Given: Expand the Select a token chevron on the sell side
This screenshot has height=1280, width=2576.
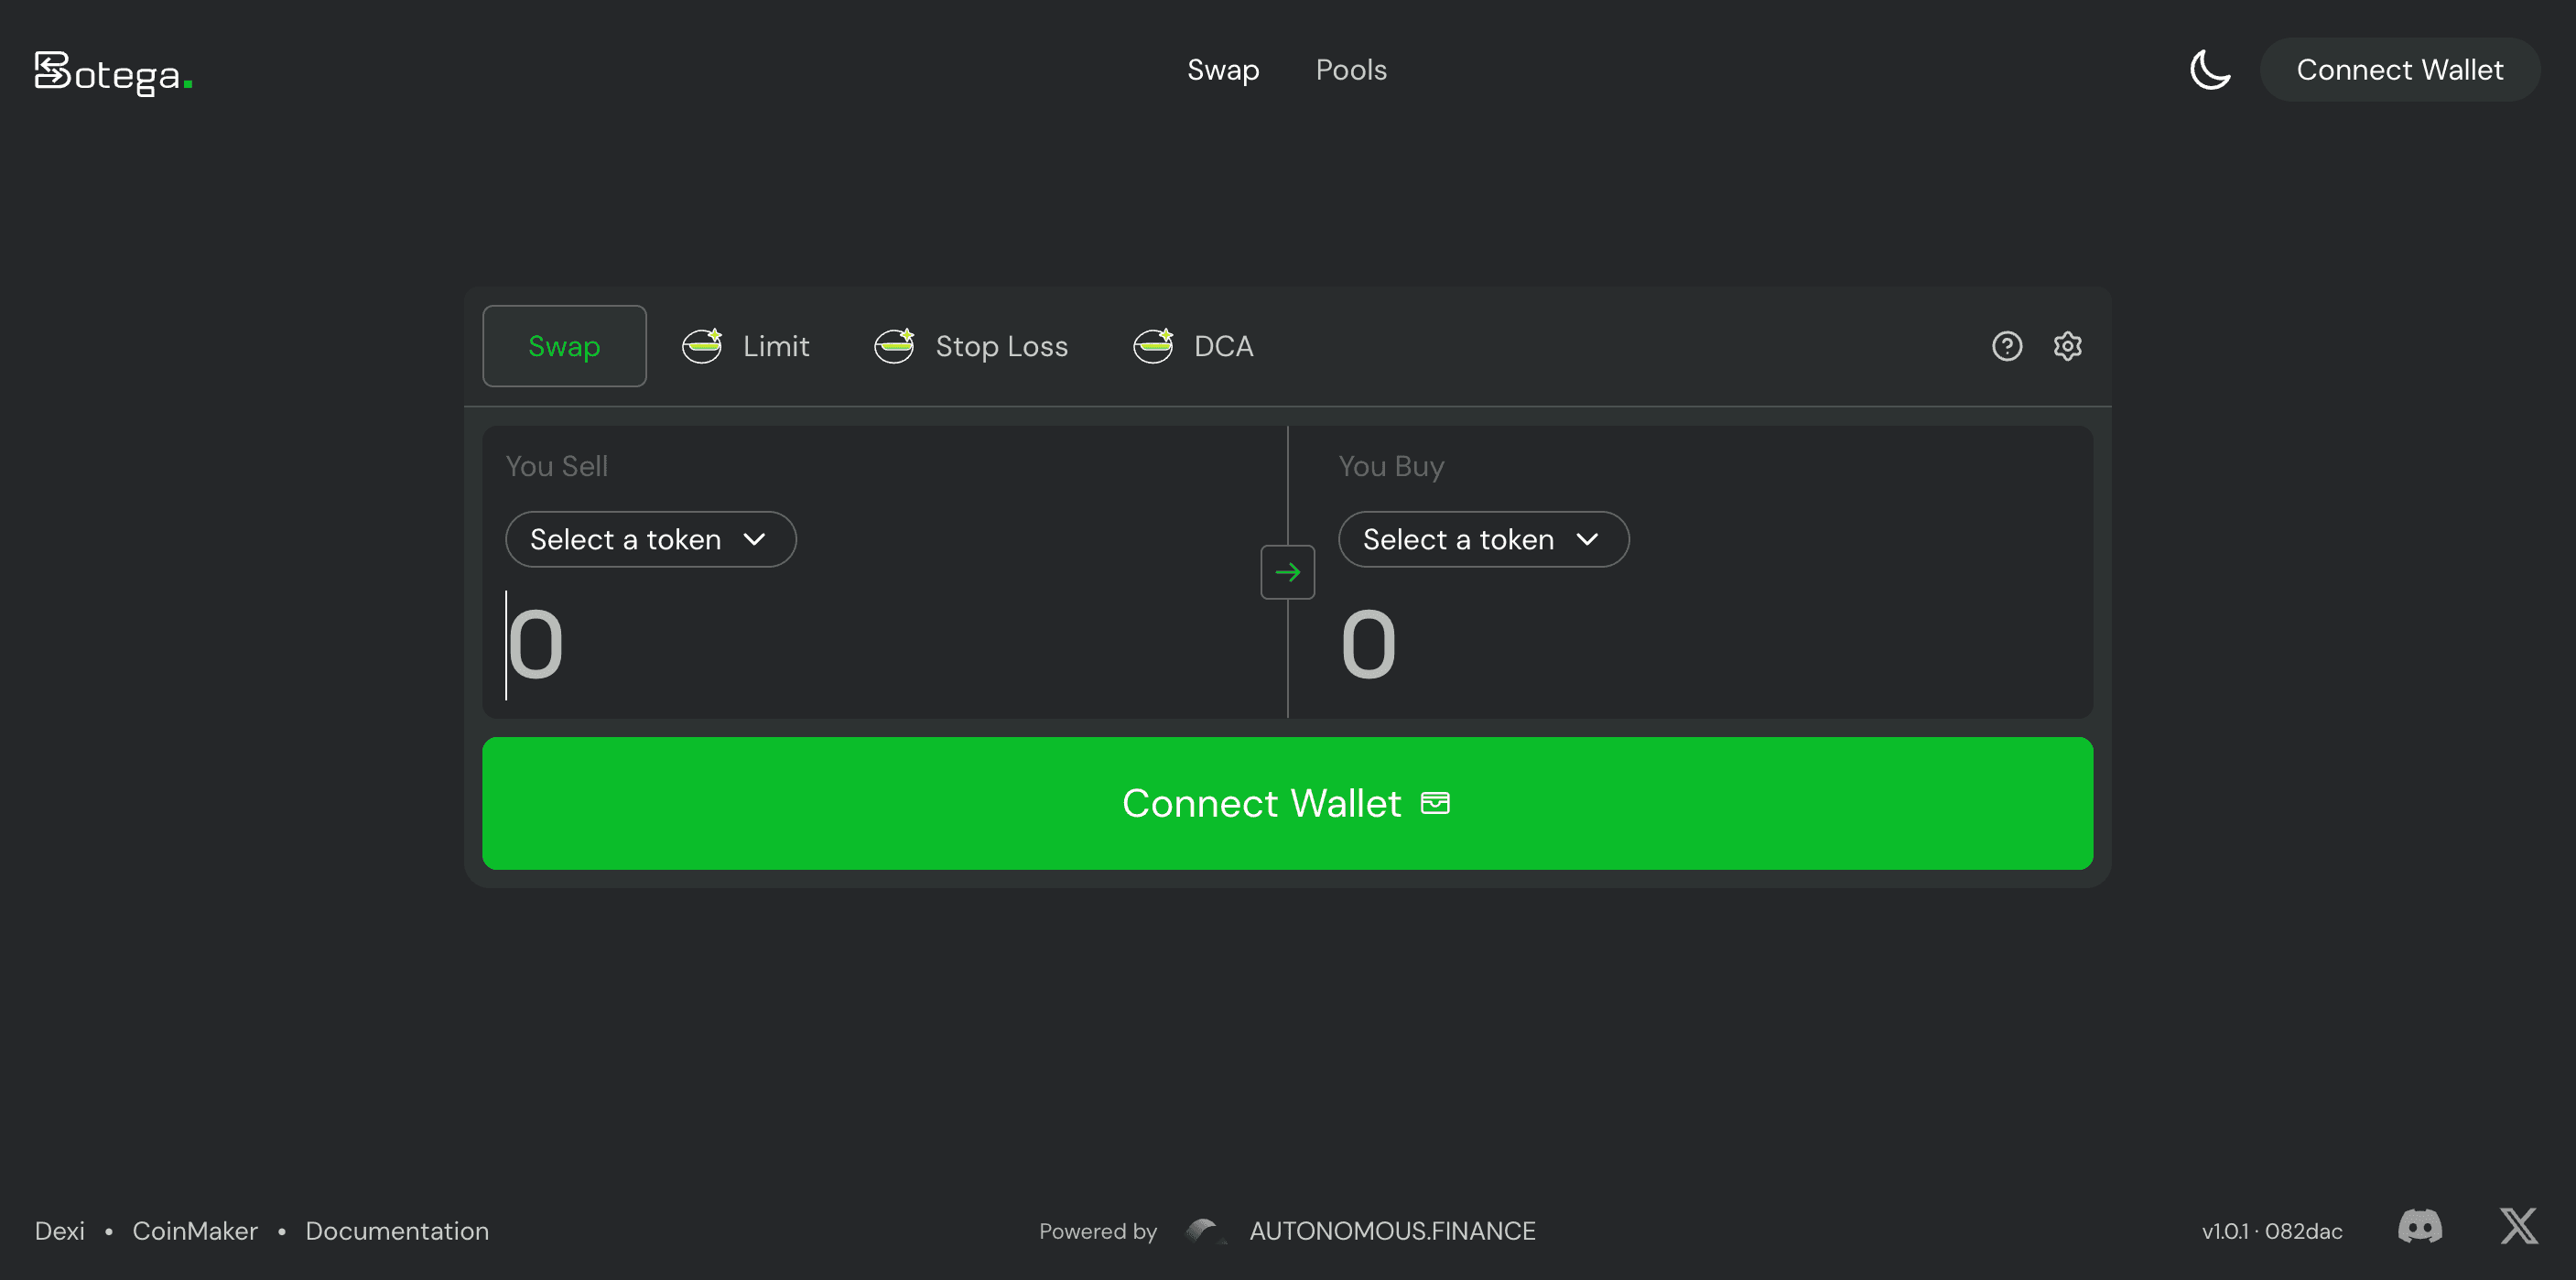Looking at the screenshot, I should tap(755, 539).
